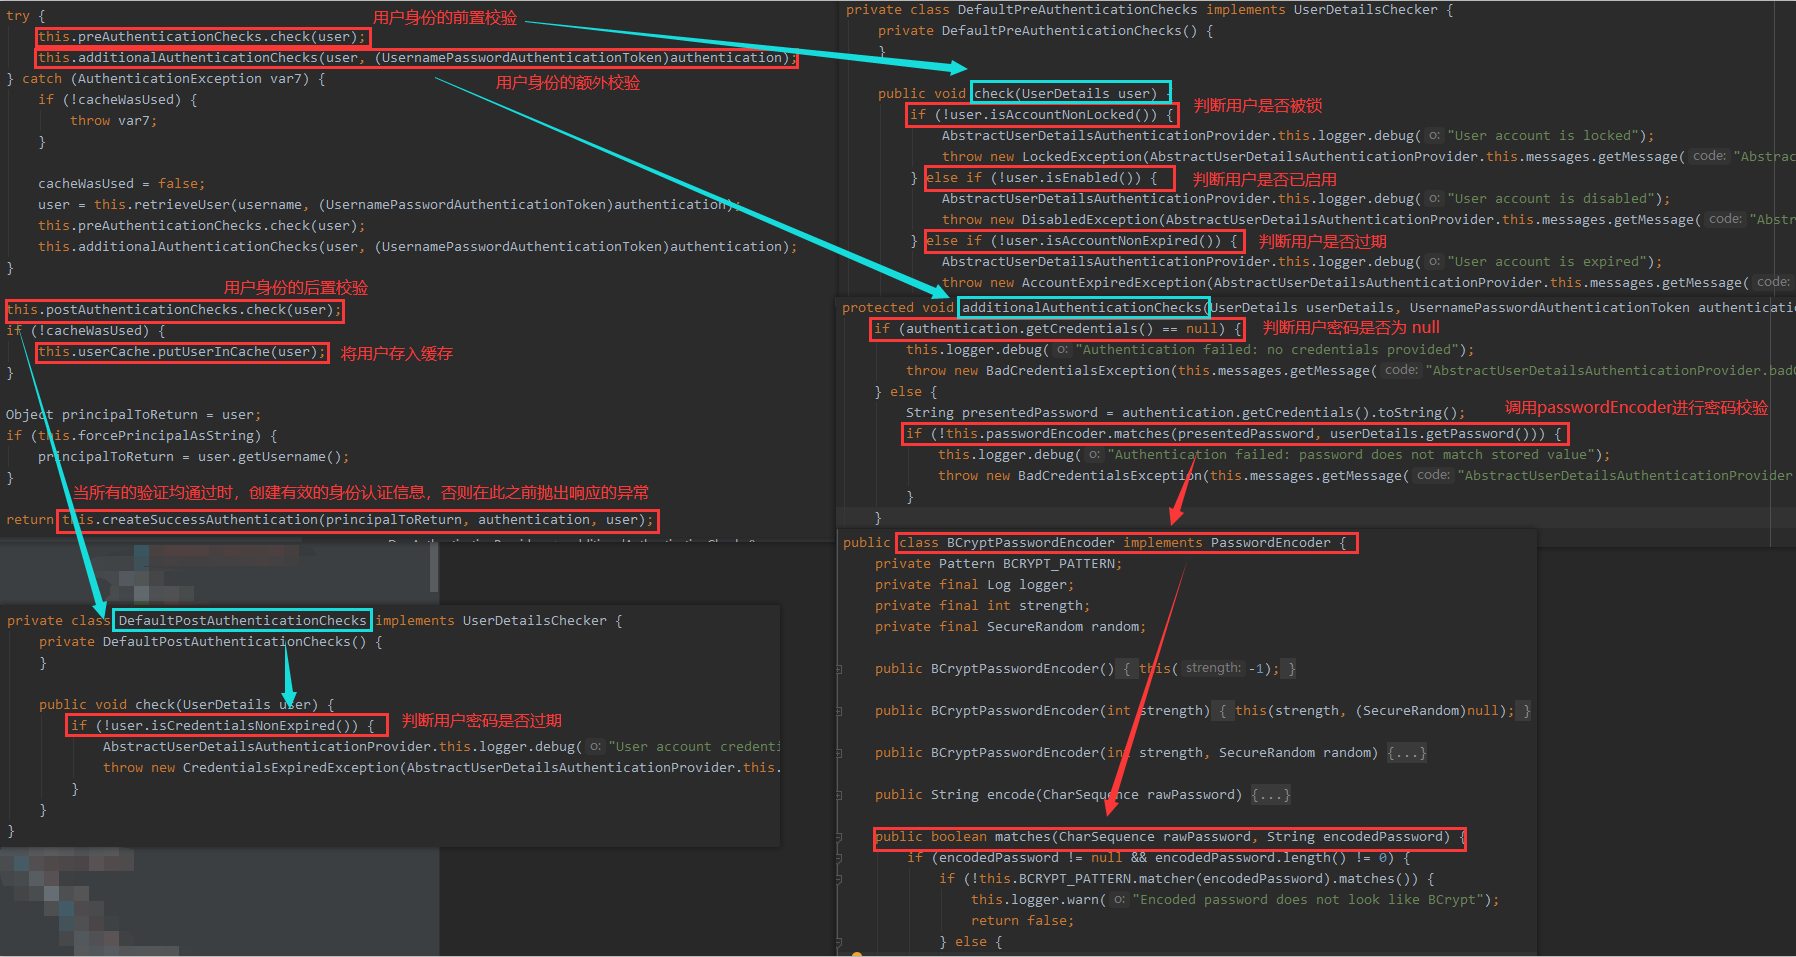
Task: Click '"Authentication failed: no credentials provided"' string
Action: tap(1267, 350)
